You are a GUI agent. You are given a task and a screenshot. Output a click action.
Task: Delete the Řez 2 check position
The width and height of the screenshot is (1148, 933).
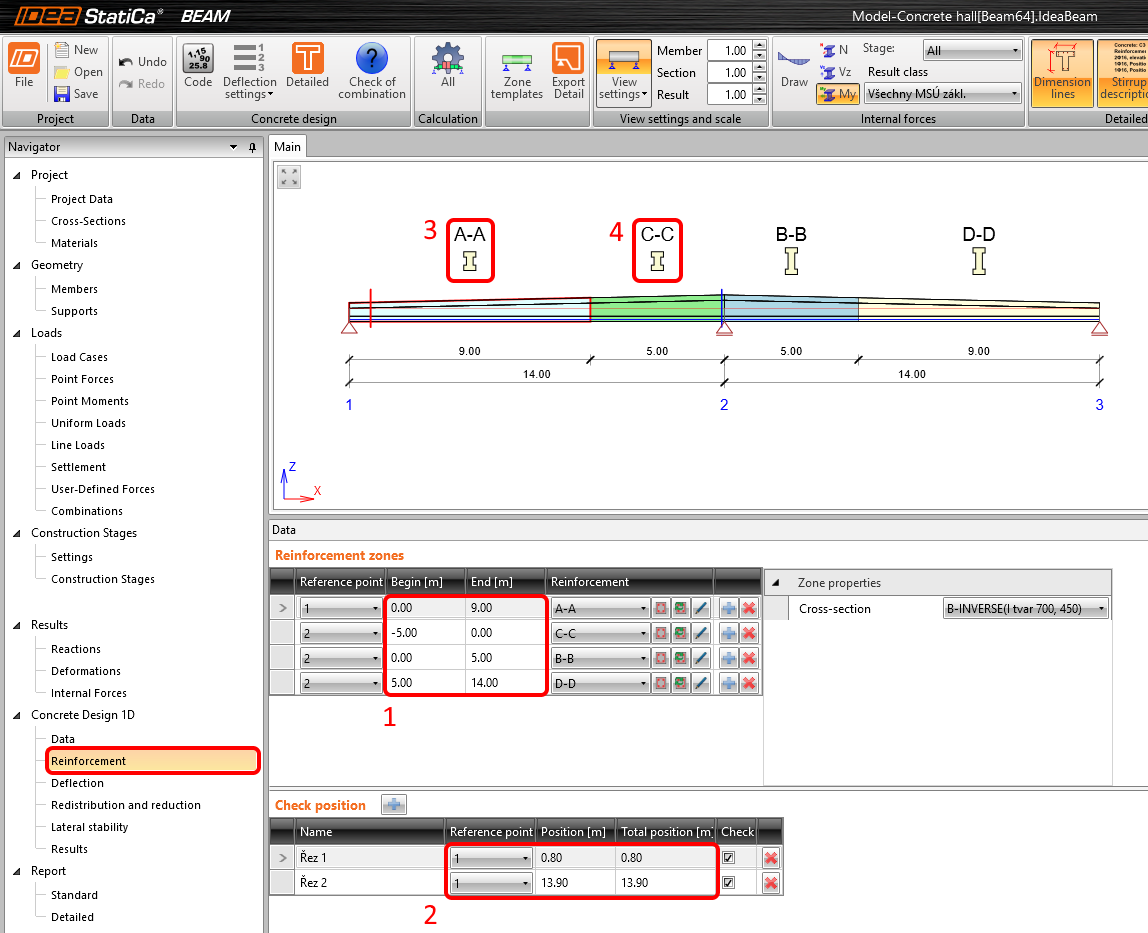click(x=770, y=883)
